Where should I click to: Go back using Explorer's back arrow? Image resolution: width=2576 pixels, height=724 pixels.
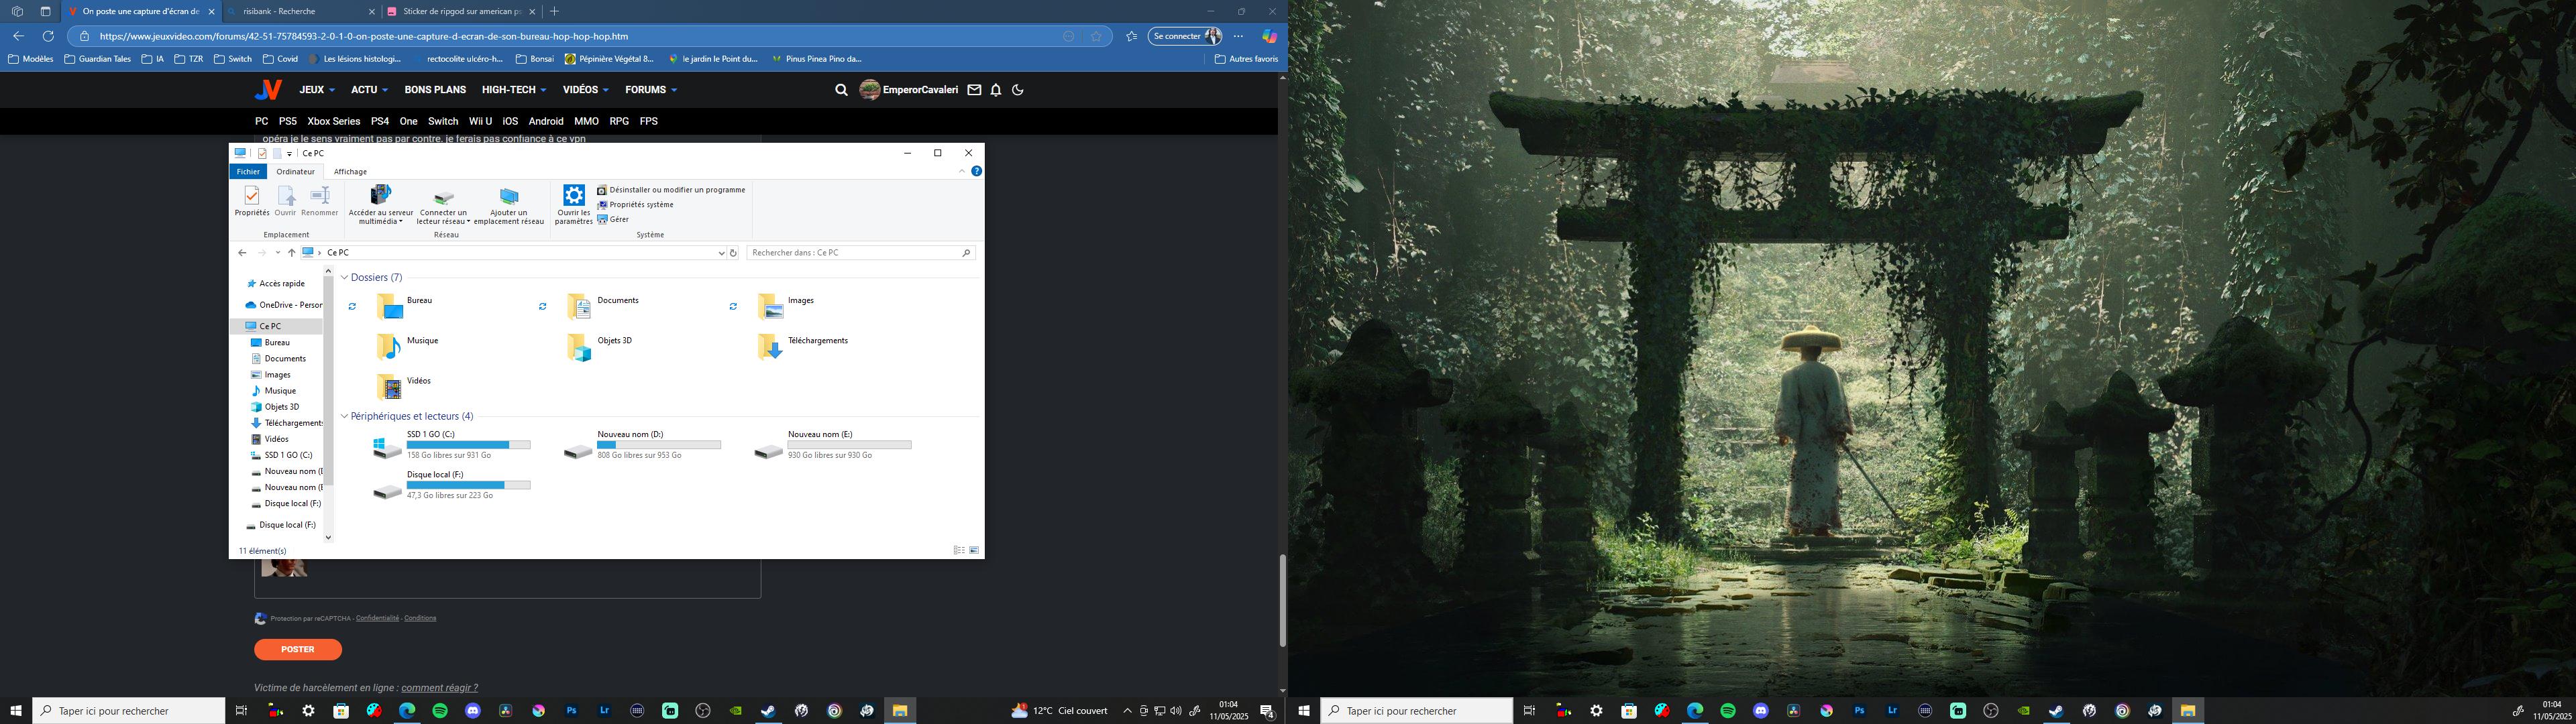(x=242, y=253)
